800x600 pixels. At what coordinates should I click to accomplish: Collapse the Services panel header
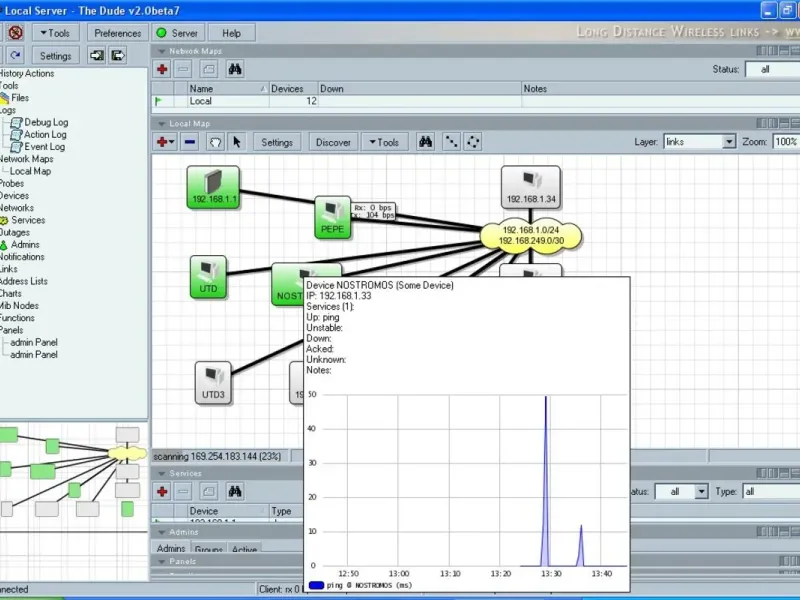pyautogui.click(x=162, y=473)
